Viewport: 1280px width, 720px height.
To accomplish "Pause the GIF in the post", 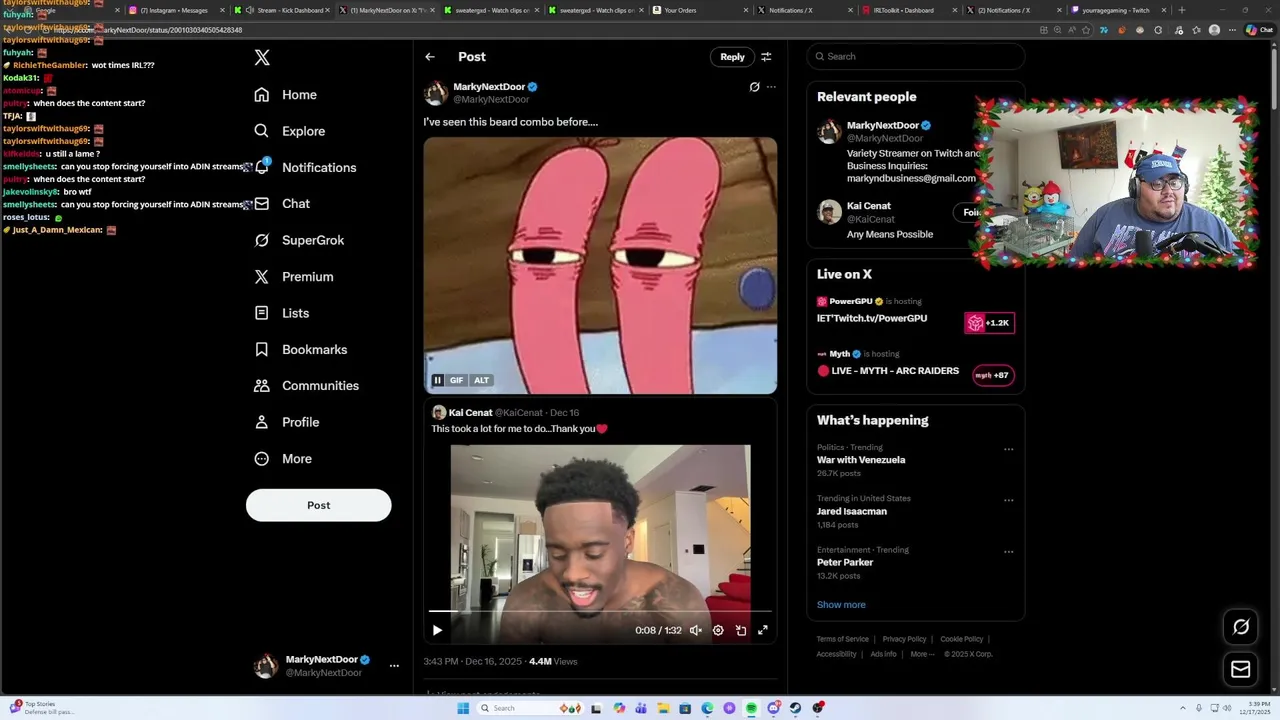I will point(437,380).
